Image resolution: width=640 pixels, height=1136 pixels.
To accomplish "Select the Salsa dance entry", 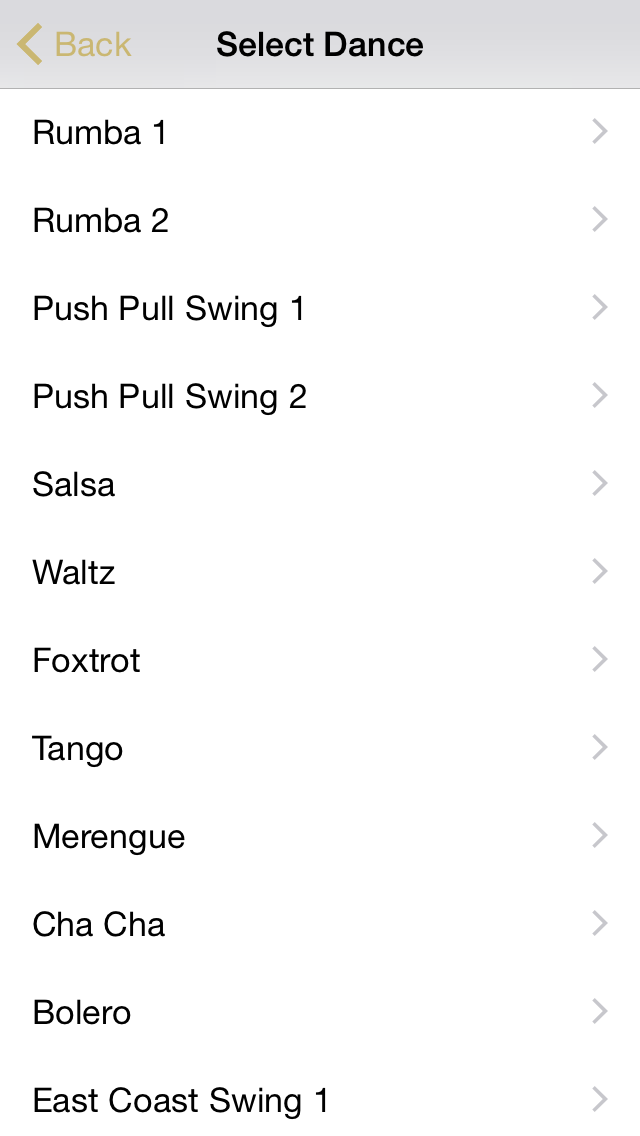I will [320, 485].
